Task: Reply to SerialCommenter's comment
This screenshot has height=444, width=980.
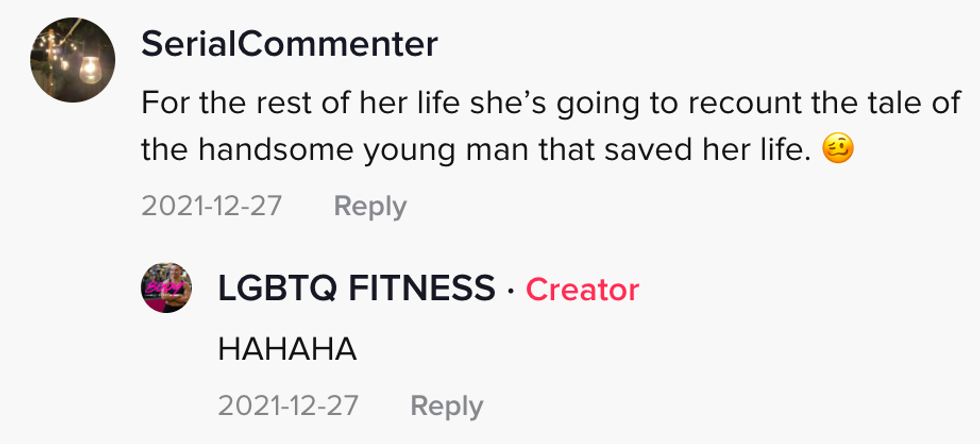Action: click(370, 206)
